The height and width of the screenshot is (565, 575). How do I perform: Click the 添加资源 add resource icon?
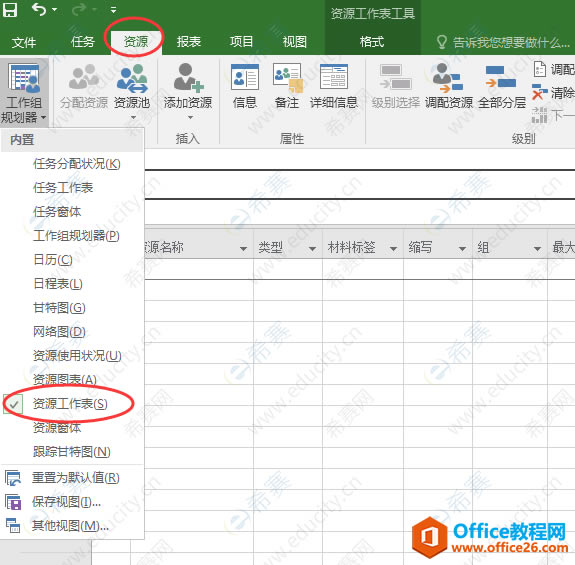click(x=188, y=77)
